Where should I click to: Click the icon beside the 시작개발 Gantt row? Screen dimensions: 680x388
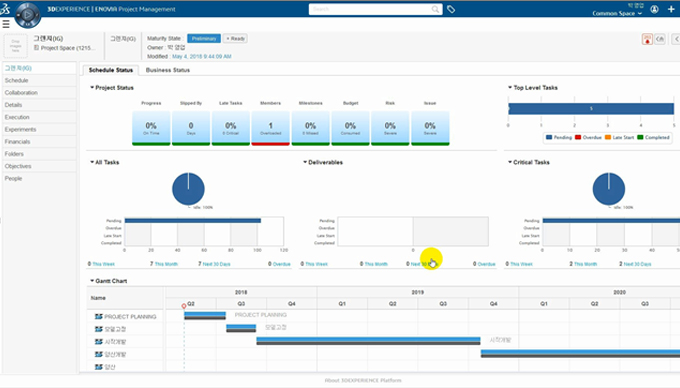tap(98, 342)
